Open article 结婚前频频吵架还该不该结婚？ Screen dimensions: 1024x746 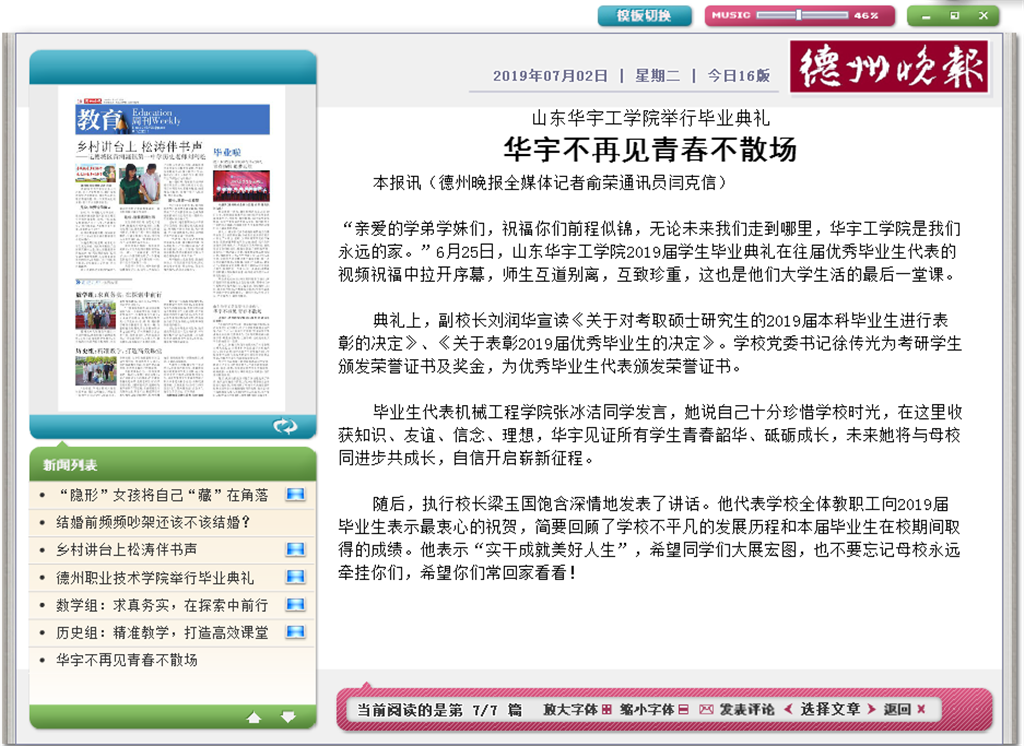[x=152, y=522]
